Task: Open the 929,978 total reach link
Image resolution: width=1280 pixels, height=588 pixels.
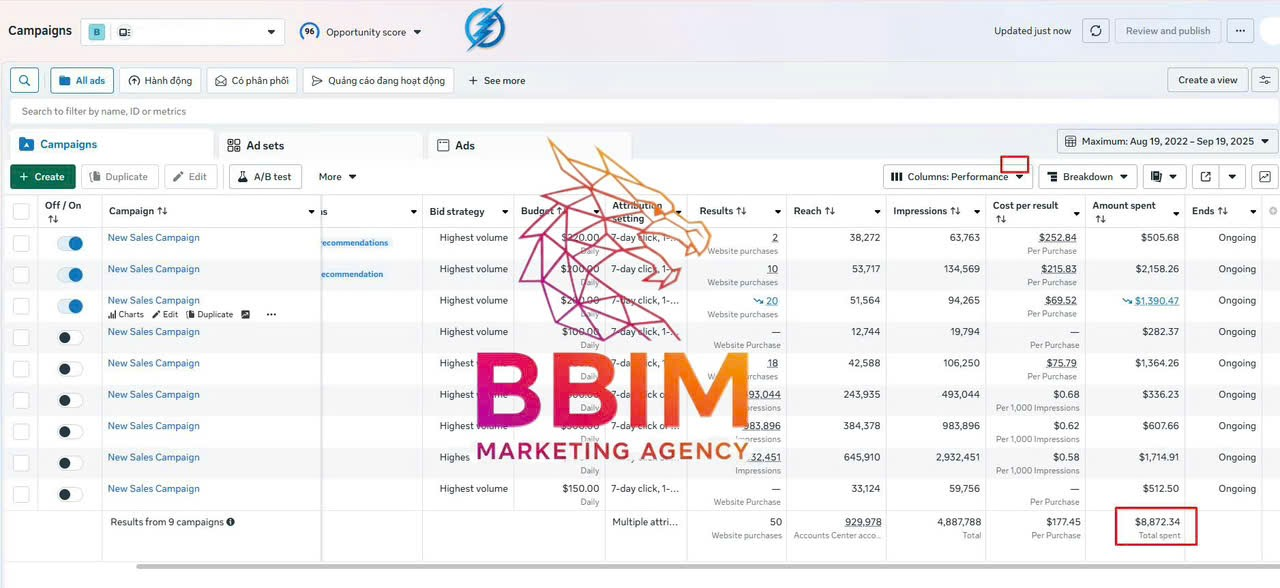Action: click(x=863, y=522)
